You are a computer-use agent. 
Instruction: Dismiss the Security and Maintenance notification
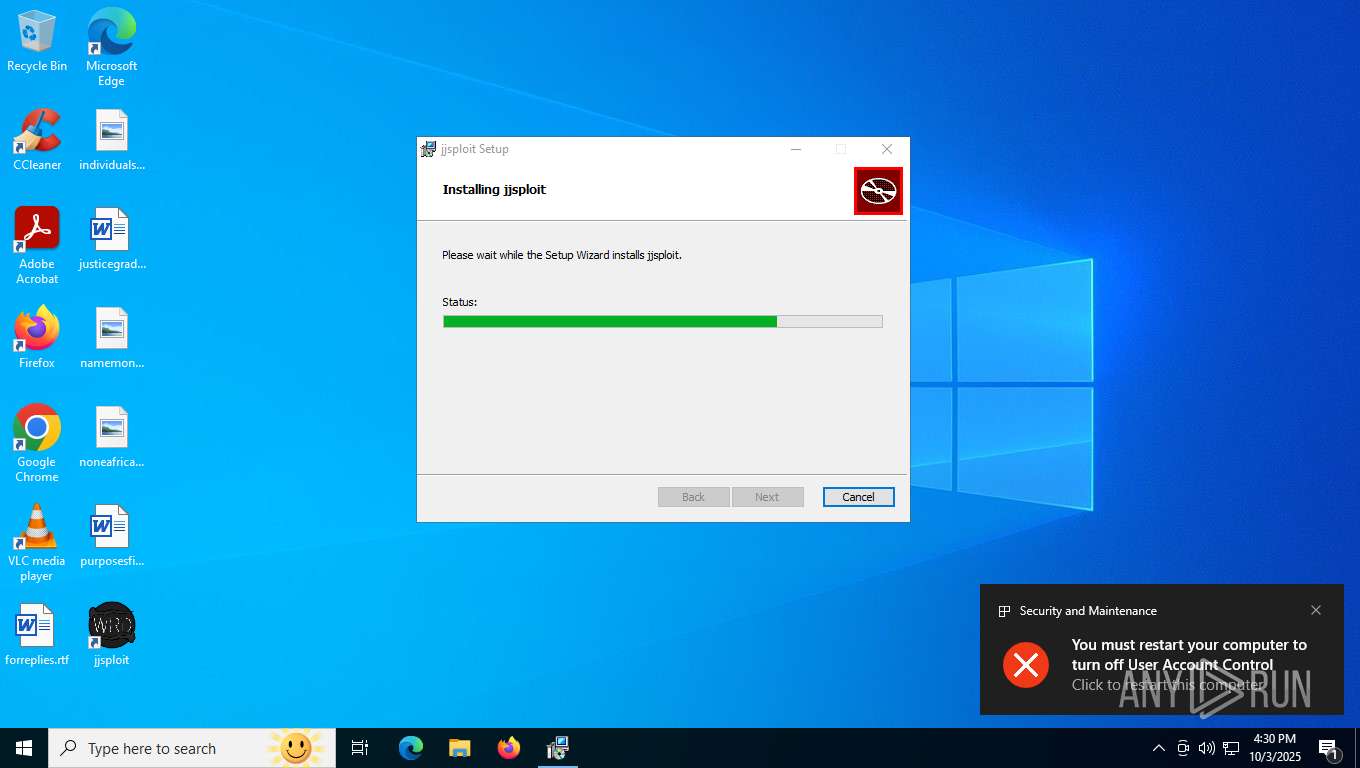[x=1316, y=610]
